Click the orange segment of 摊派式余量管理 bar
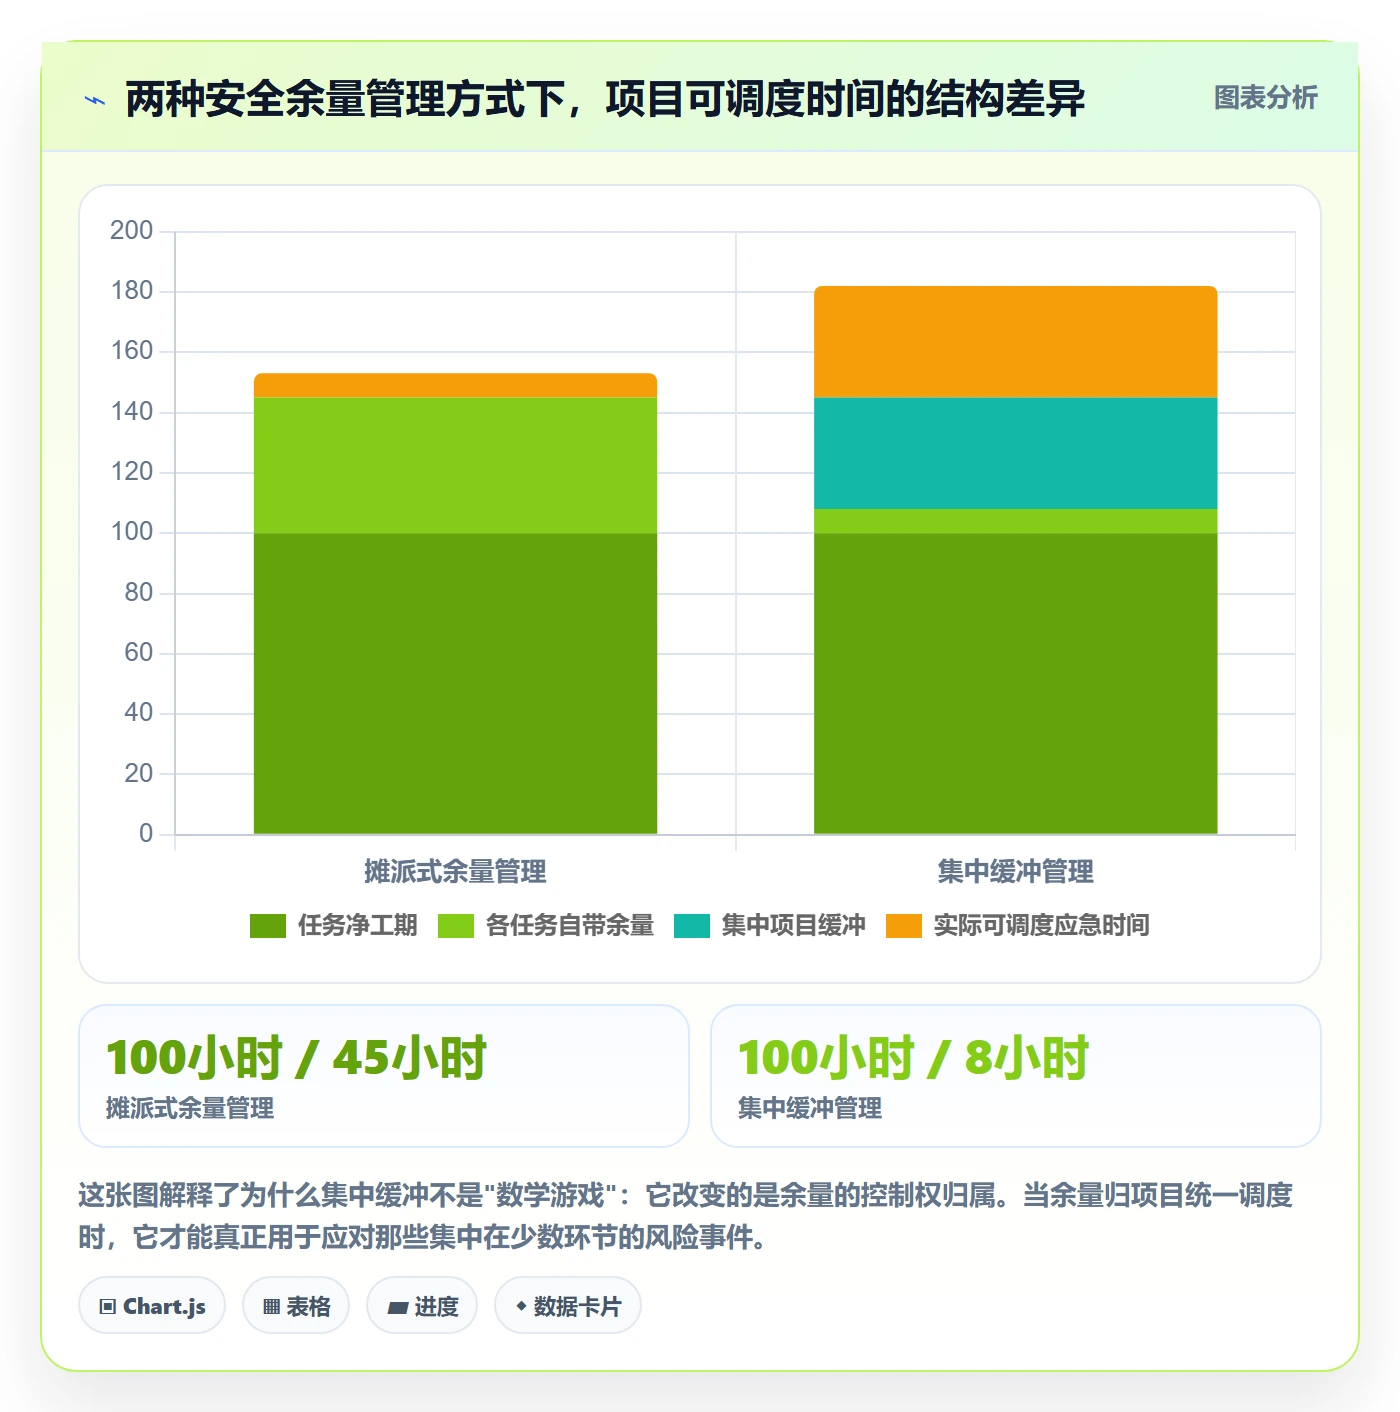This screenshot has height=1412, width=1400. pyautogui.click(x=455, y=386)
